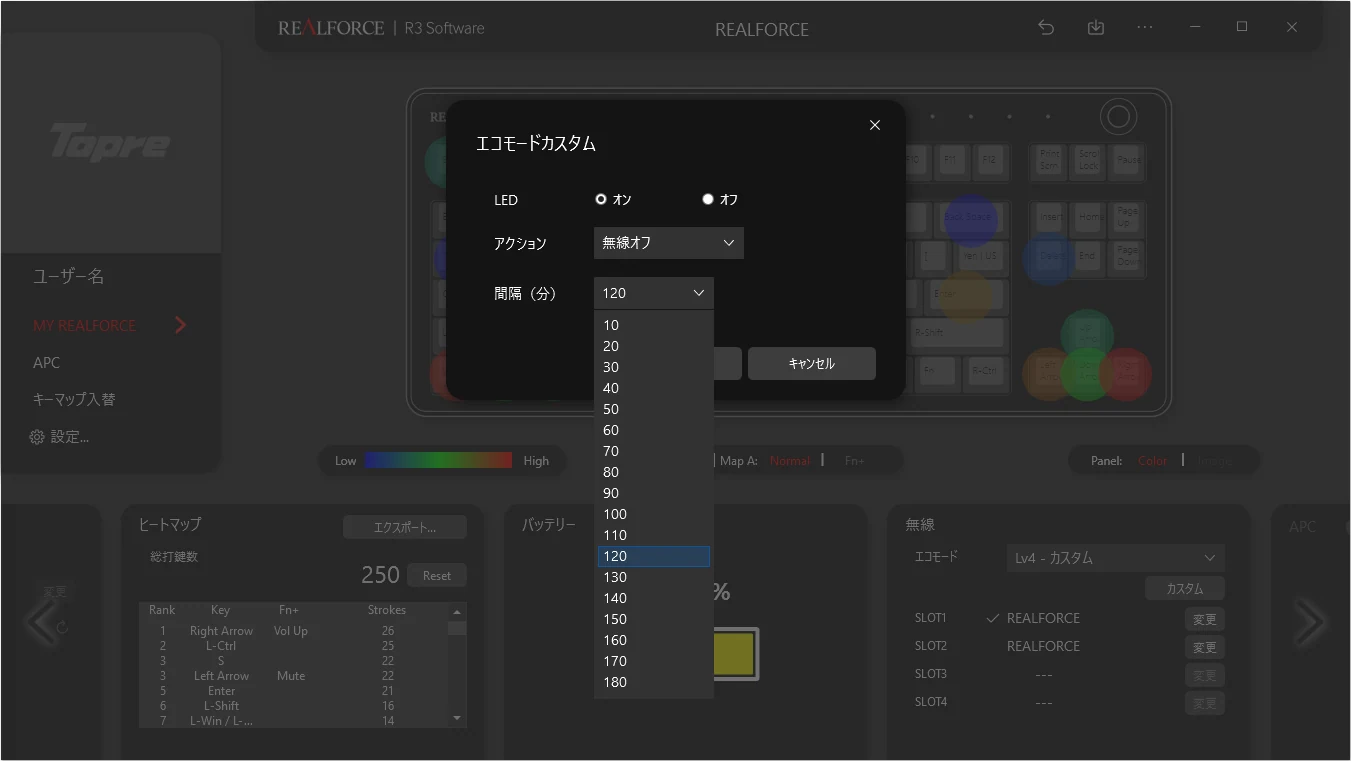Image resolution: width=1351 pixels, height=761 pixels.
Task: Open the three-dots more options menu
Action: tap(1145, 28)
